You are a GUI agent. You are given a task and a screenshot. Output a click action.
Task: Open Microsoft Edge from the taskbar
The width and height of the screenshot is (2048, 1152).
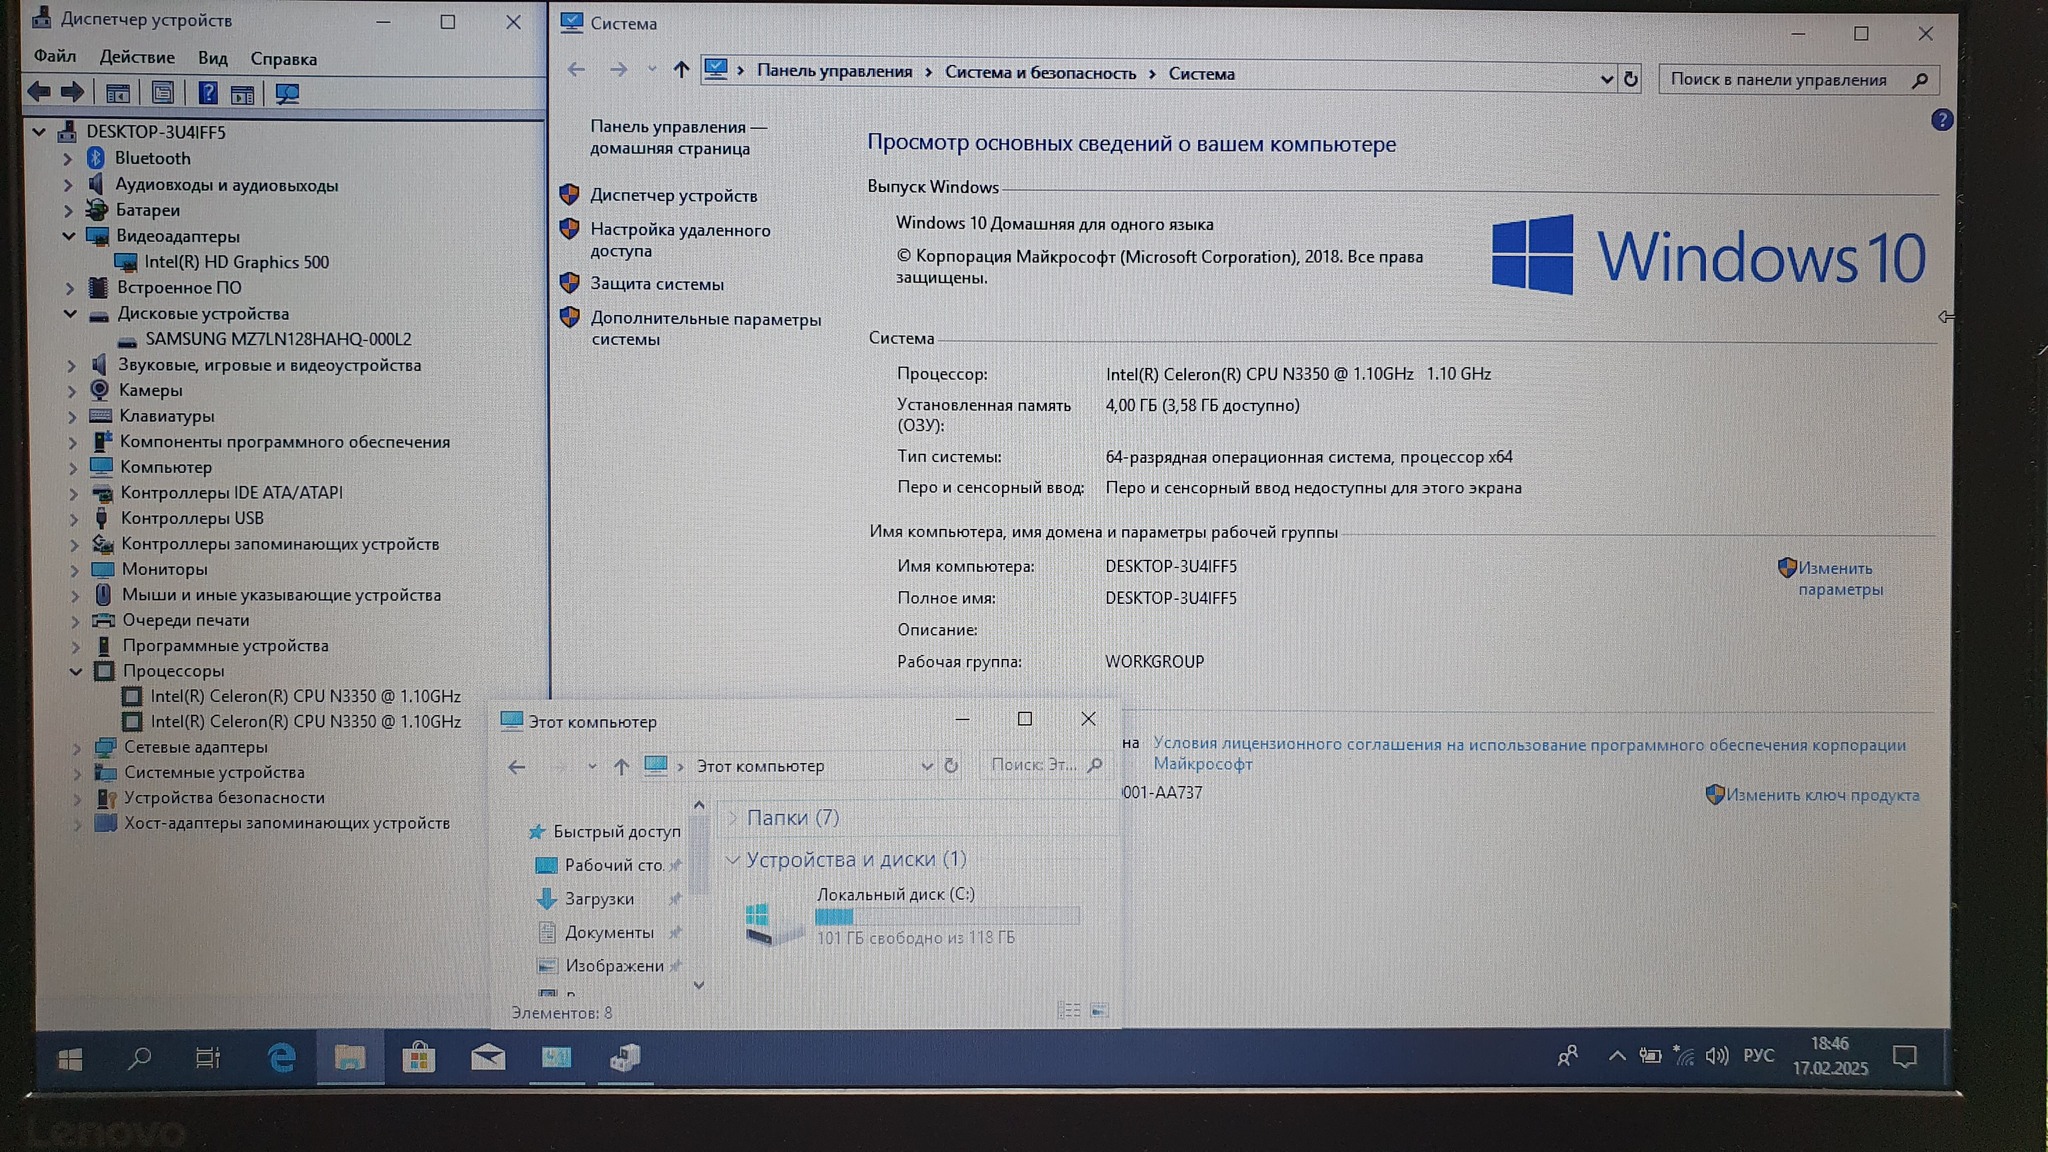click(x=282, y=1057)
